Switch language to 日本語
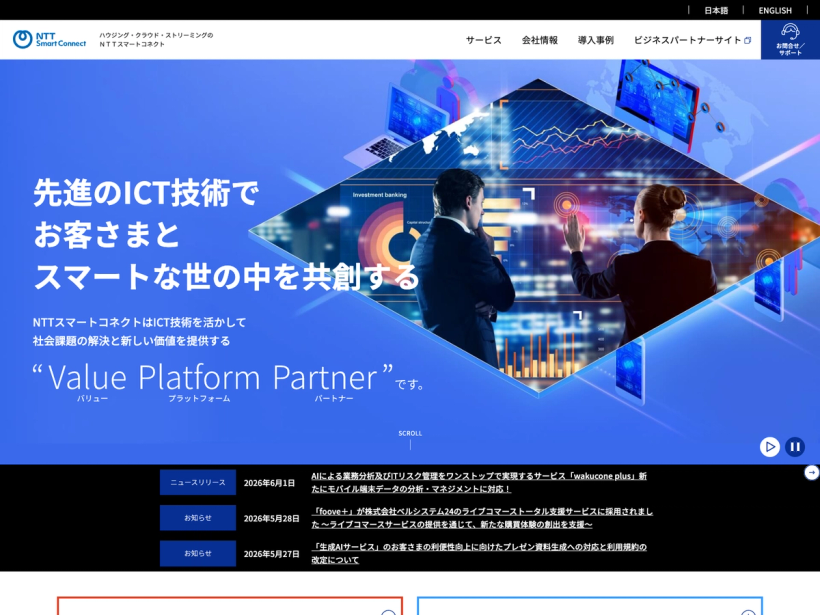Screen dimensions: 820x615 coord(716,10)
